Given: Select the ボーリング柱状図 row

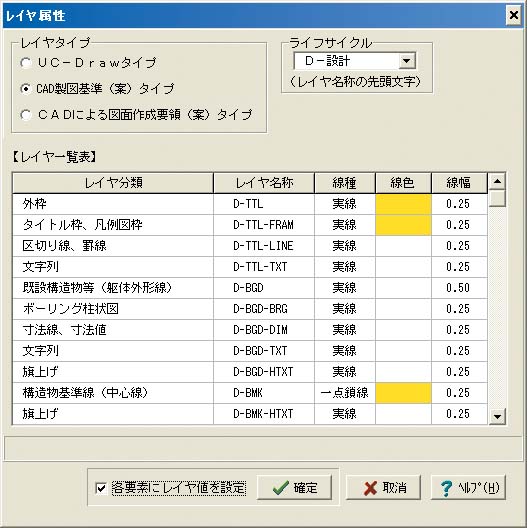Looking at the screenshot, I should [x=250, y=309].
